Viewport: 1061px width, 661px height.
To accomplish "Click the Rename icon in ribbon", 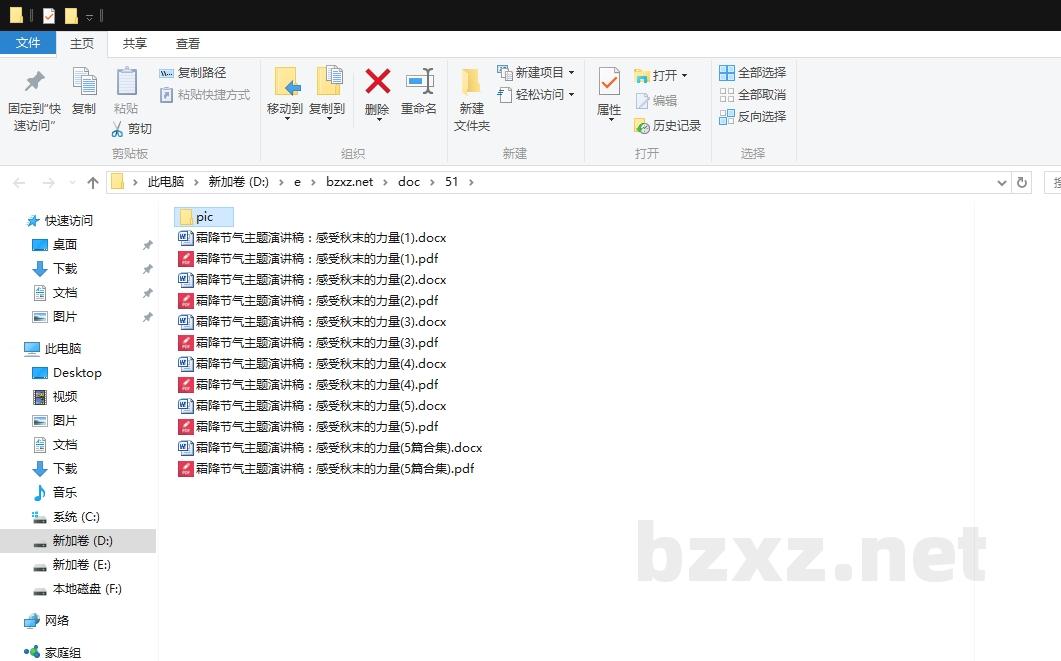I will click(x=419, y=82).
